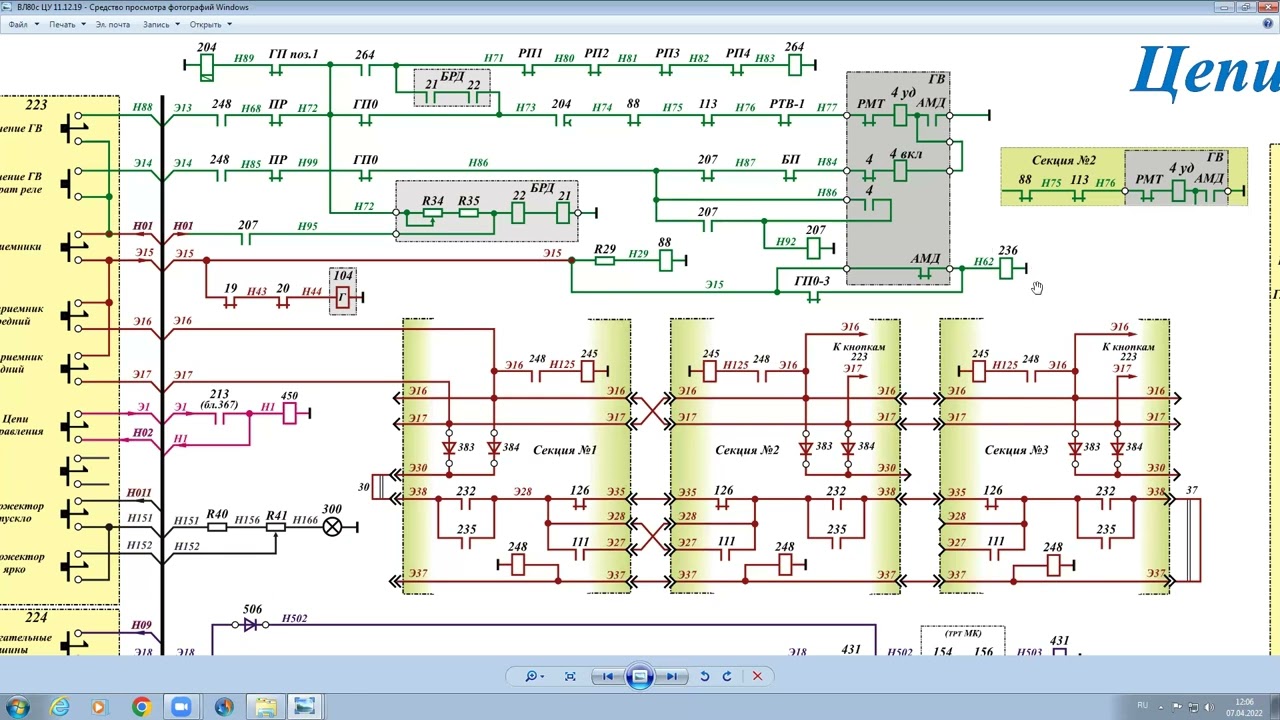The height and width of the screenshot is (720, 1280).
Task: Open the Эл. почта menu item
Action: pos(113,24)
